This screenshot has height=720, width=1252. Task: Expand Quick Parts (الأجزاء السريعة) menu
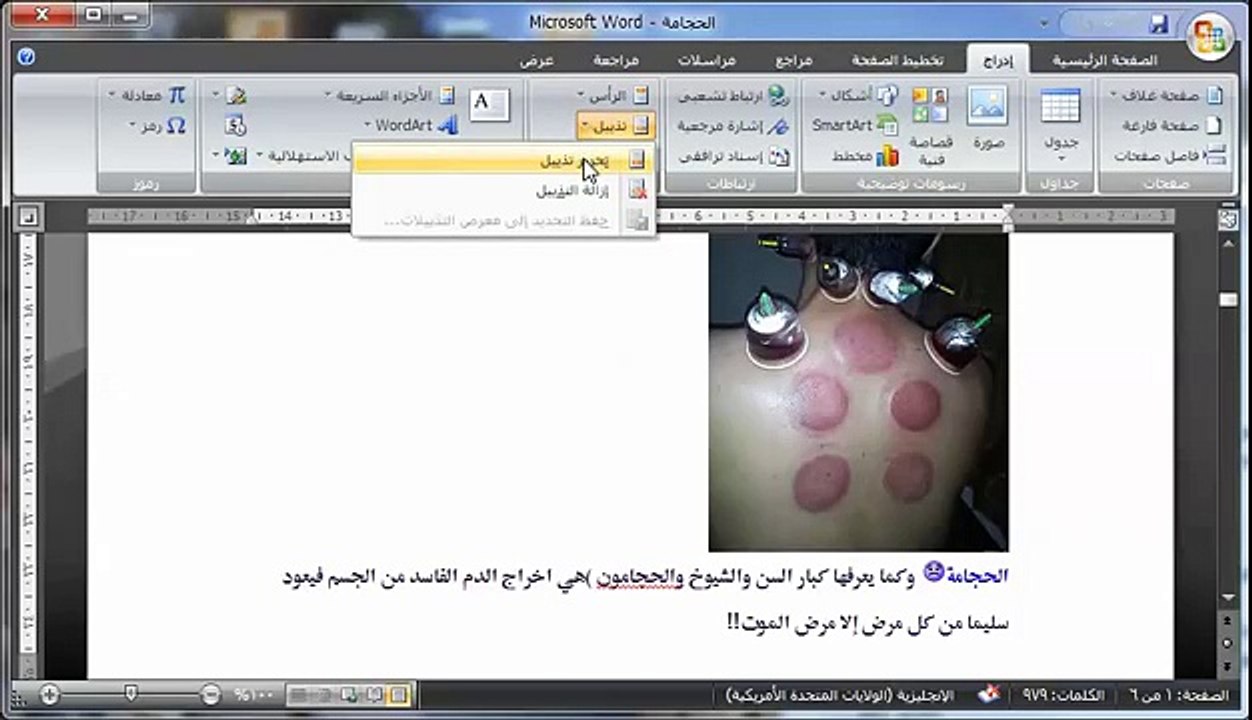pos(390,95)
